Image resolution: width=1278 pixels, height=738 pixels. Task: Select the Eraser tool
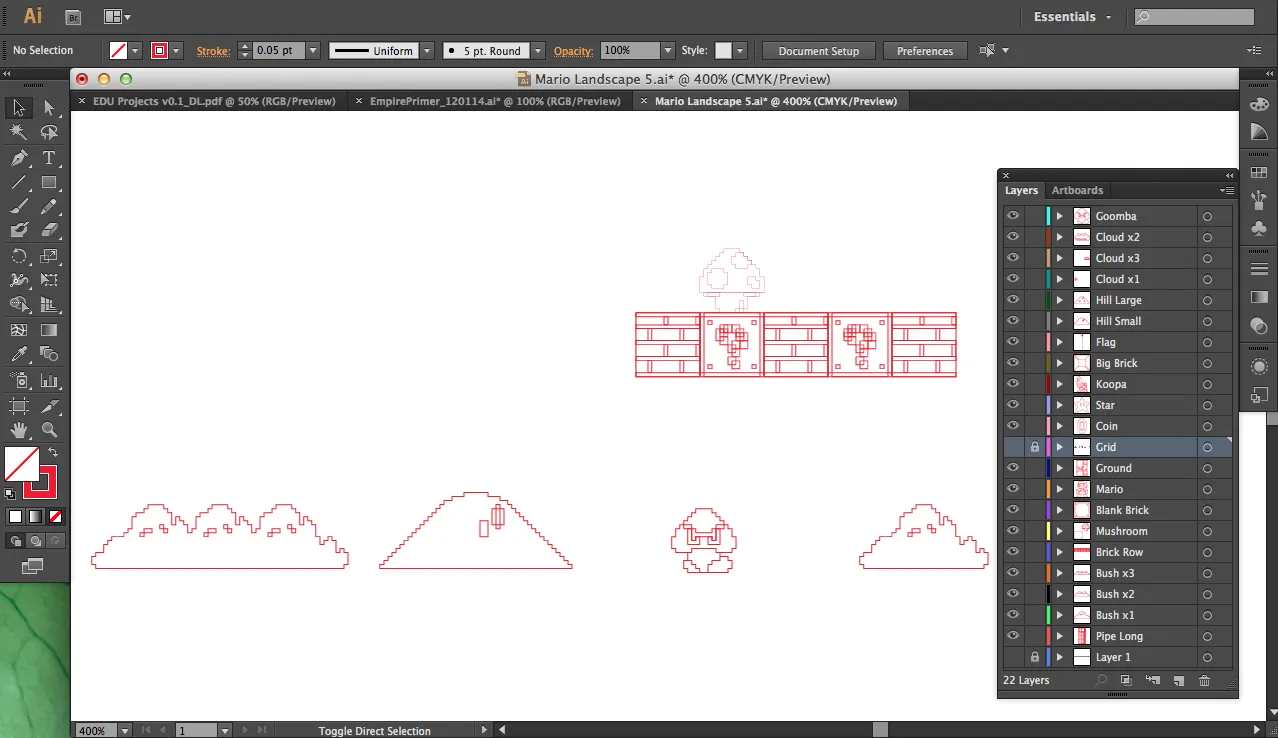coord(49,230)
